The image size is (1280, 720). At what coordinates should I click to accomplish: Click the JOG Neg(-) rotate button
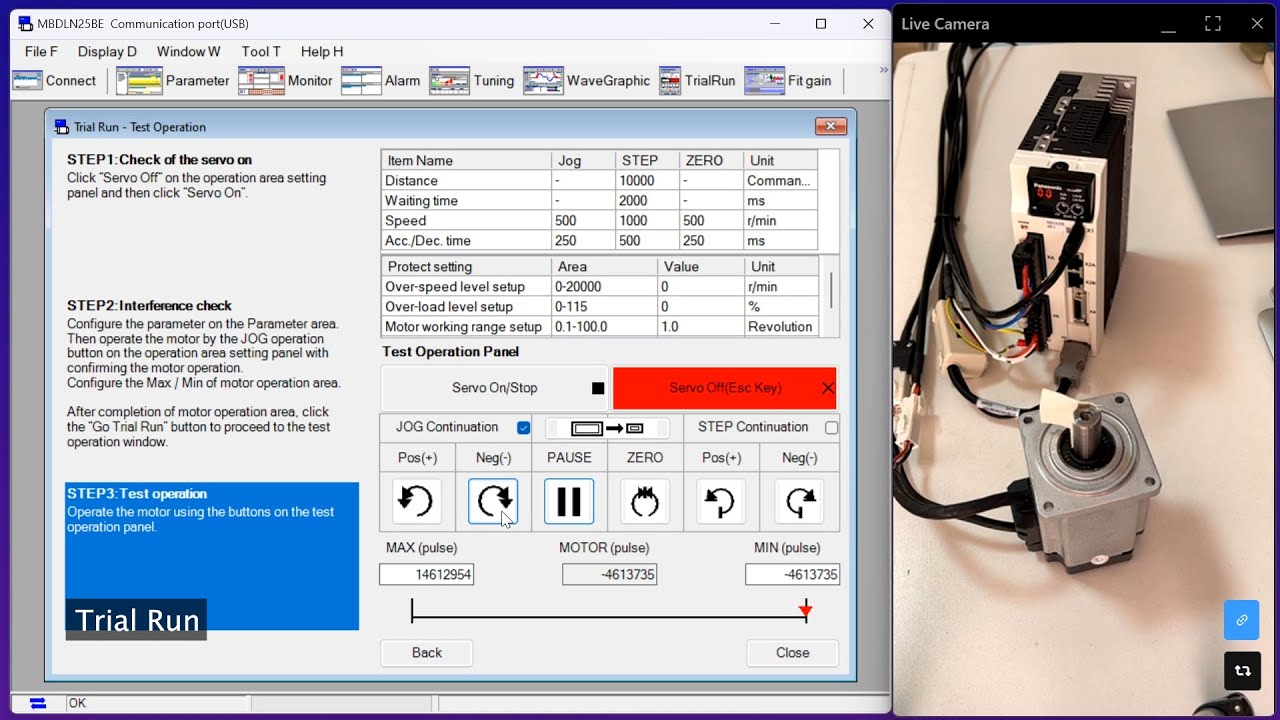(x=493, y=501)
